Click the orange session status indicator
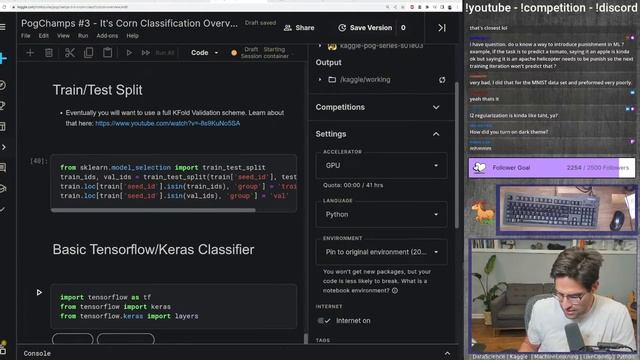640x360 pixels. [x=234, y=53]
